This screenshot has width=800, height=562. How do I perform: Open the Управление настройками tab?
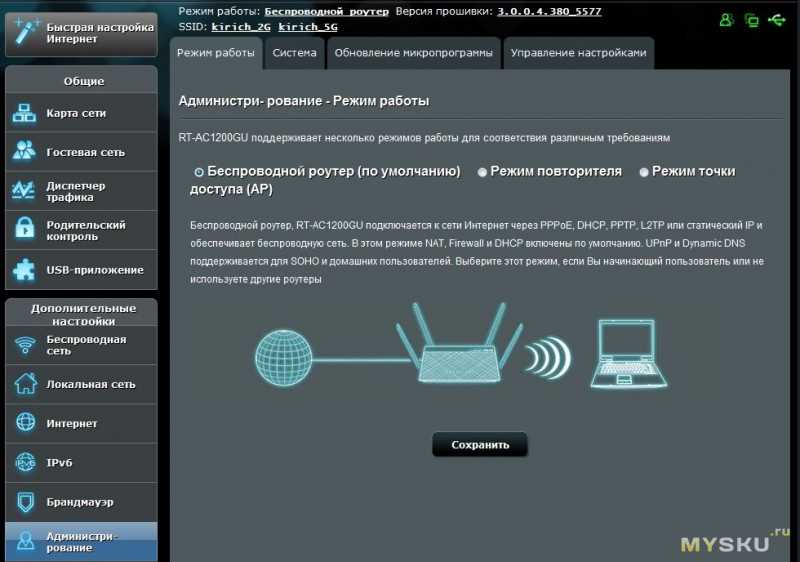click(579, 53)
